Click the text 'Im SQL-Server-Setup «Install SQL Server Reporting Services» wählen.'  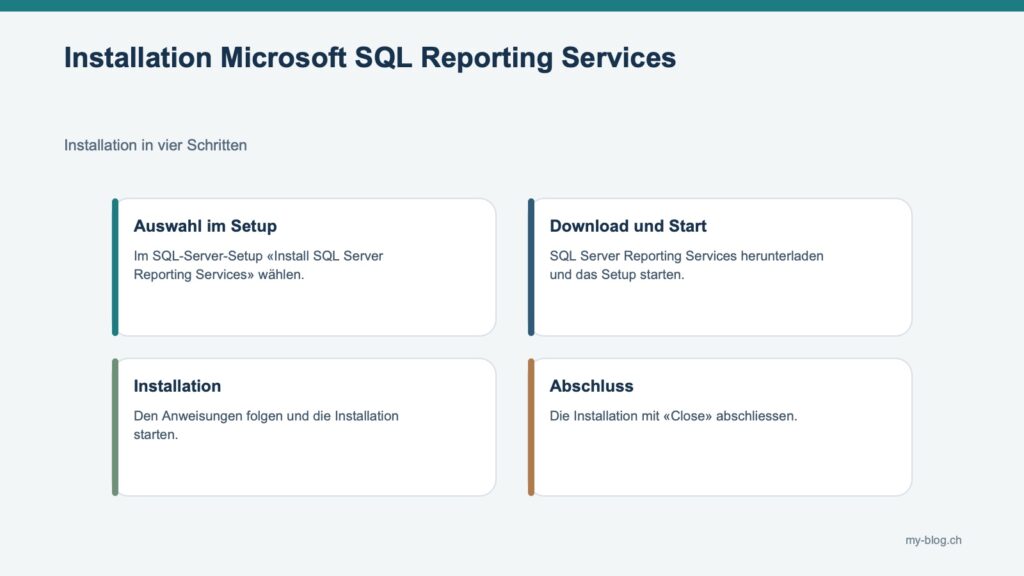click(259, 265)
